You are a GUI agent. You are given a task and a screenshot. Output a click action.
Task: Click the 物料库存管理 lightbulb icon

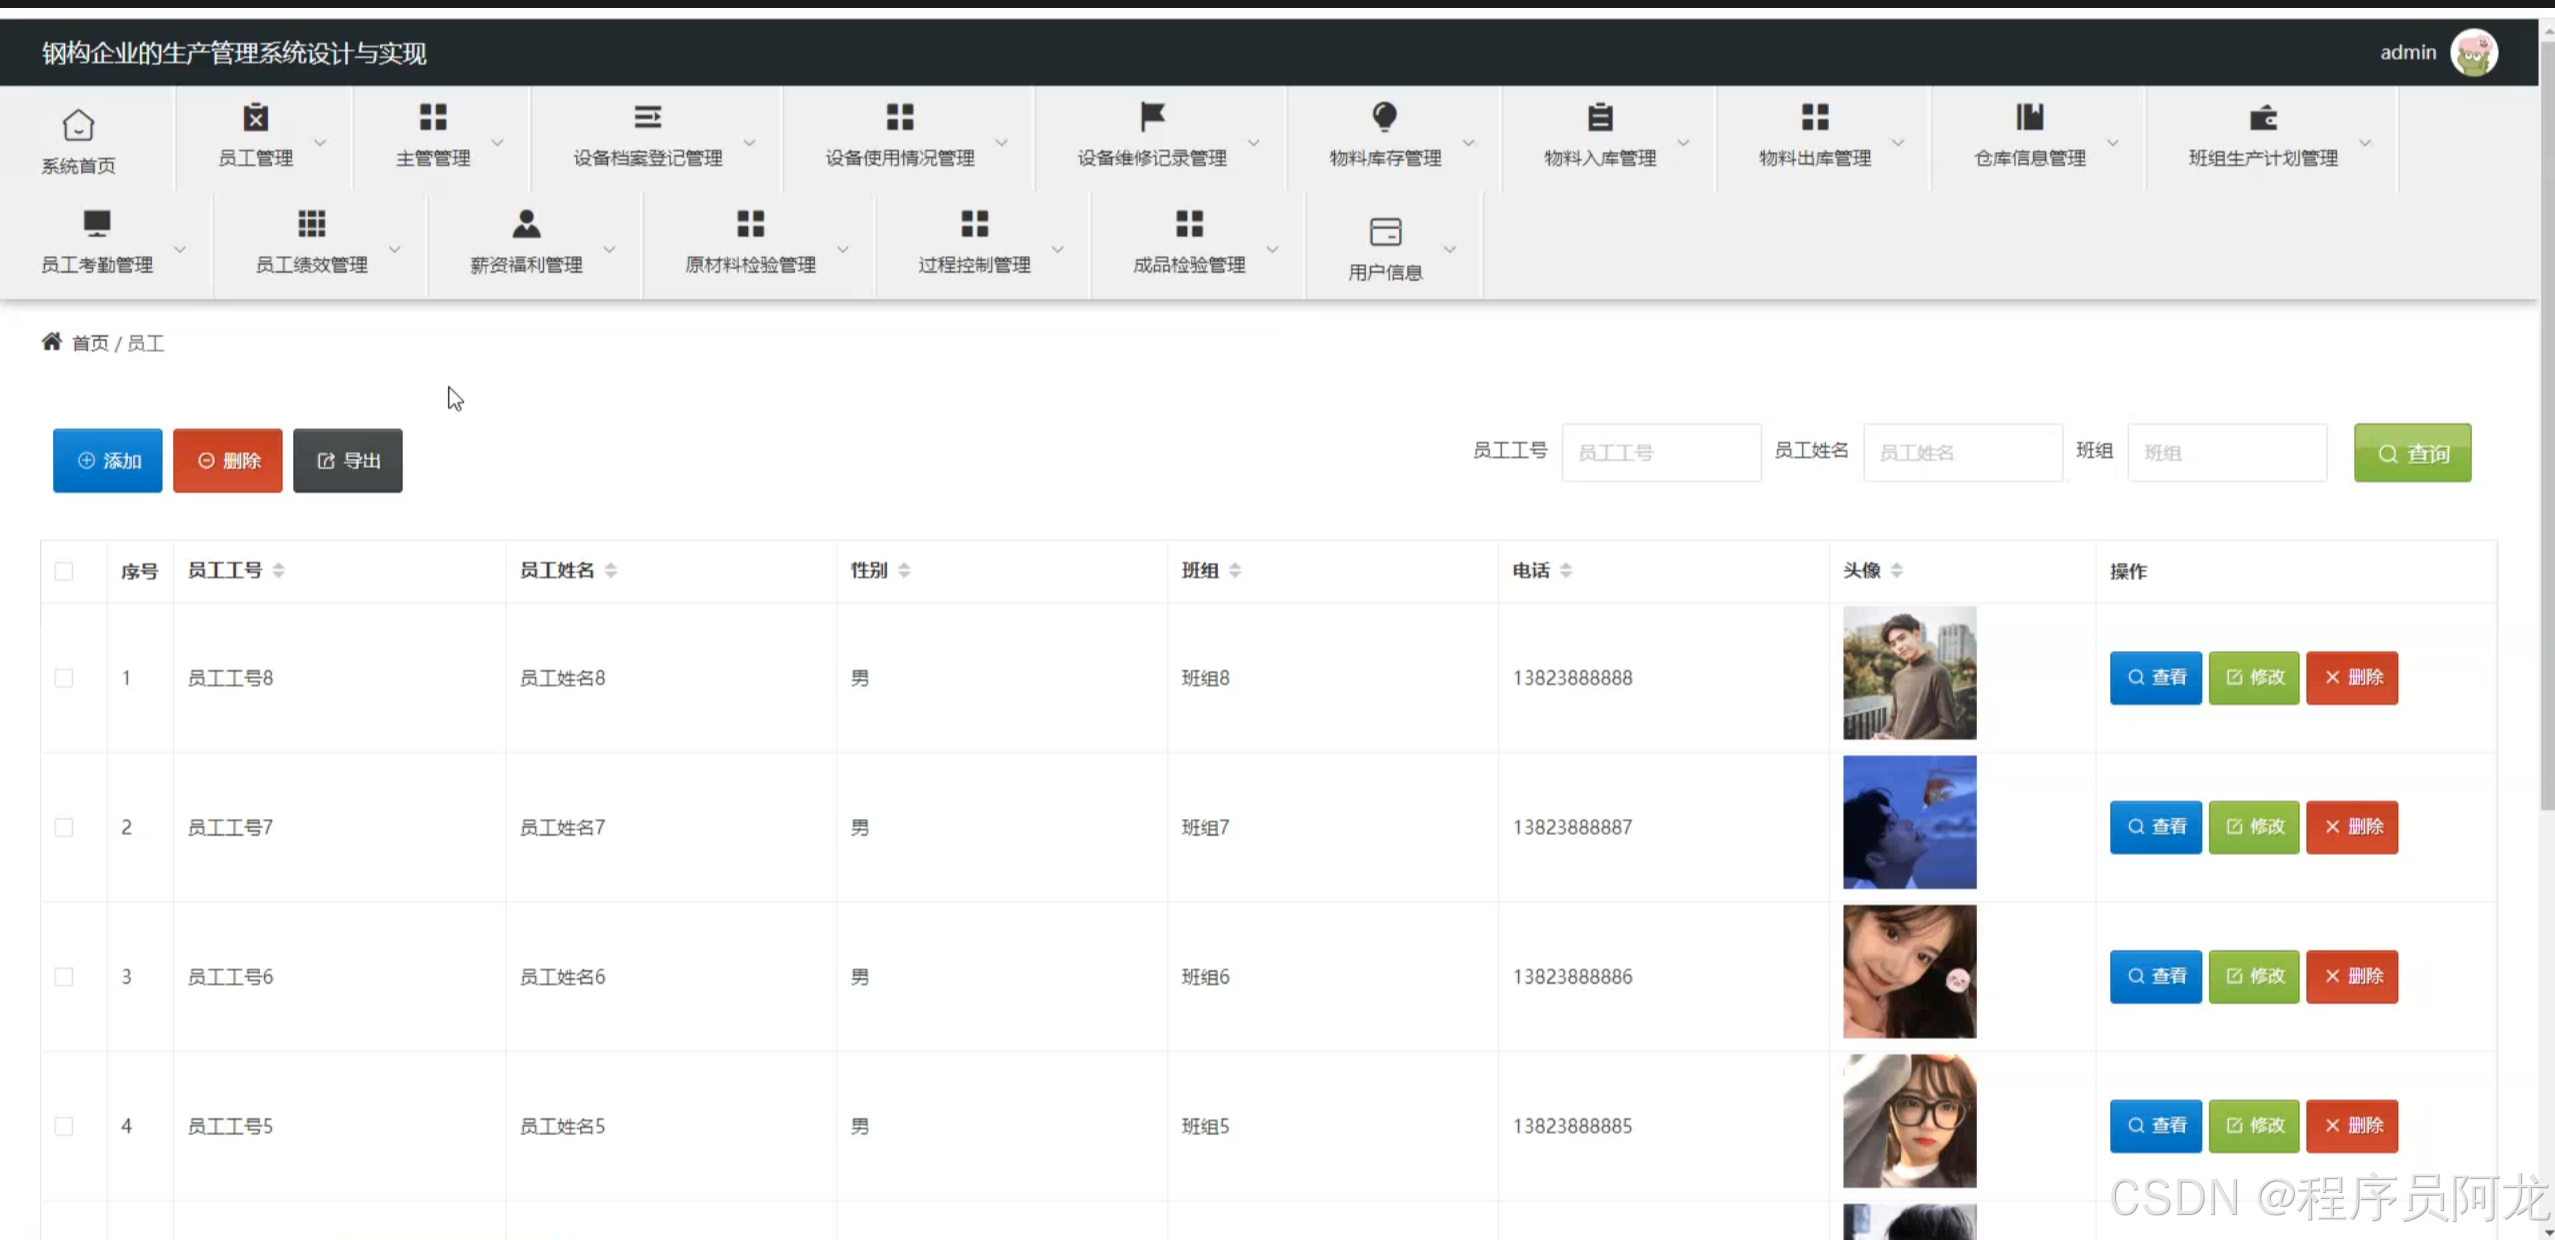point(1384,117)
